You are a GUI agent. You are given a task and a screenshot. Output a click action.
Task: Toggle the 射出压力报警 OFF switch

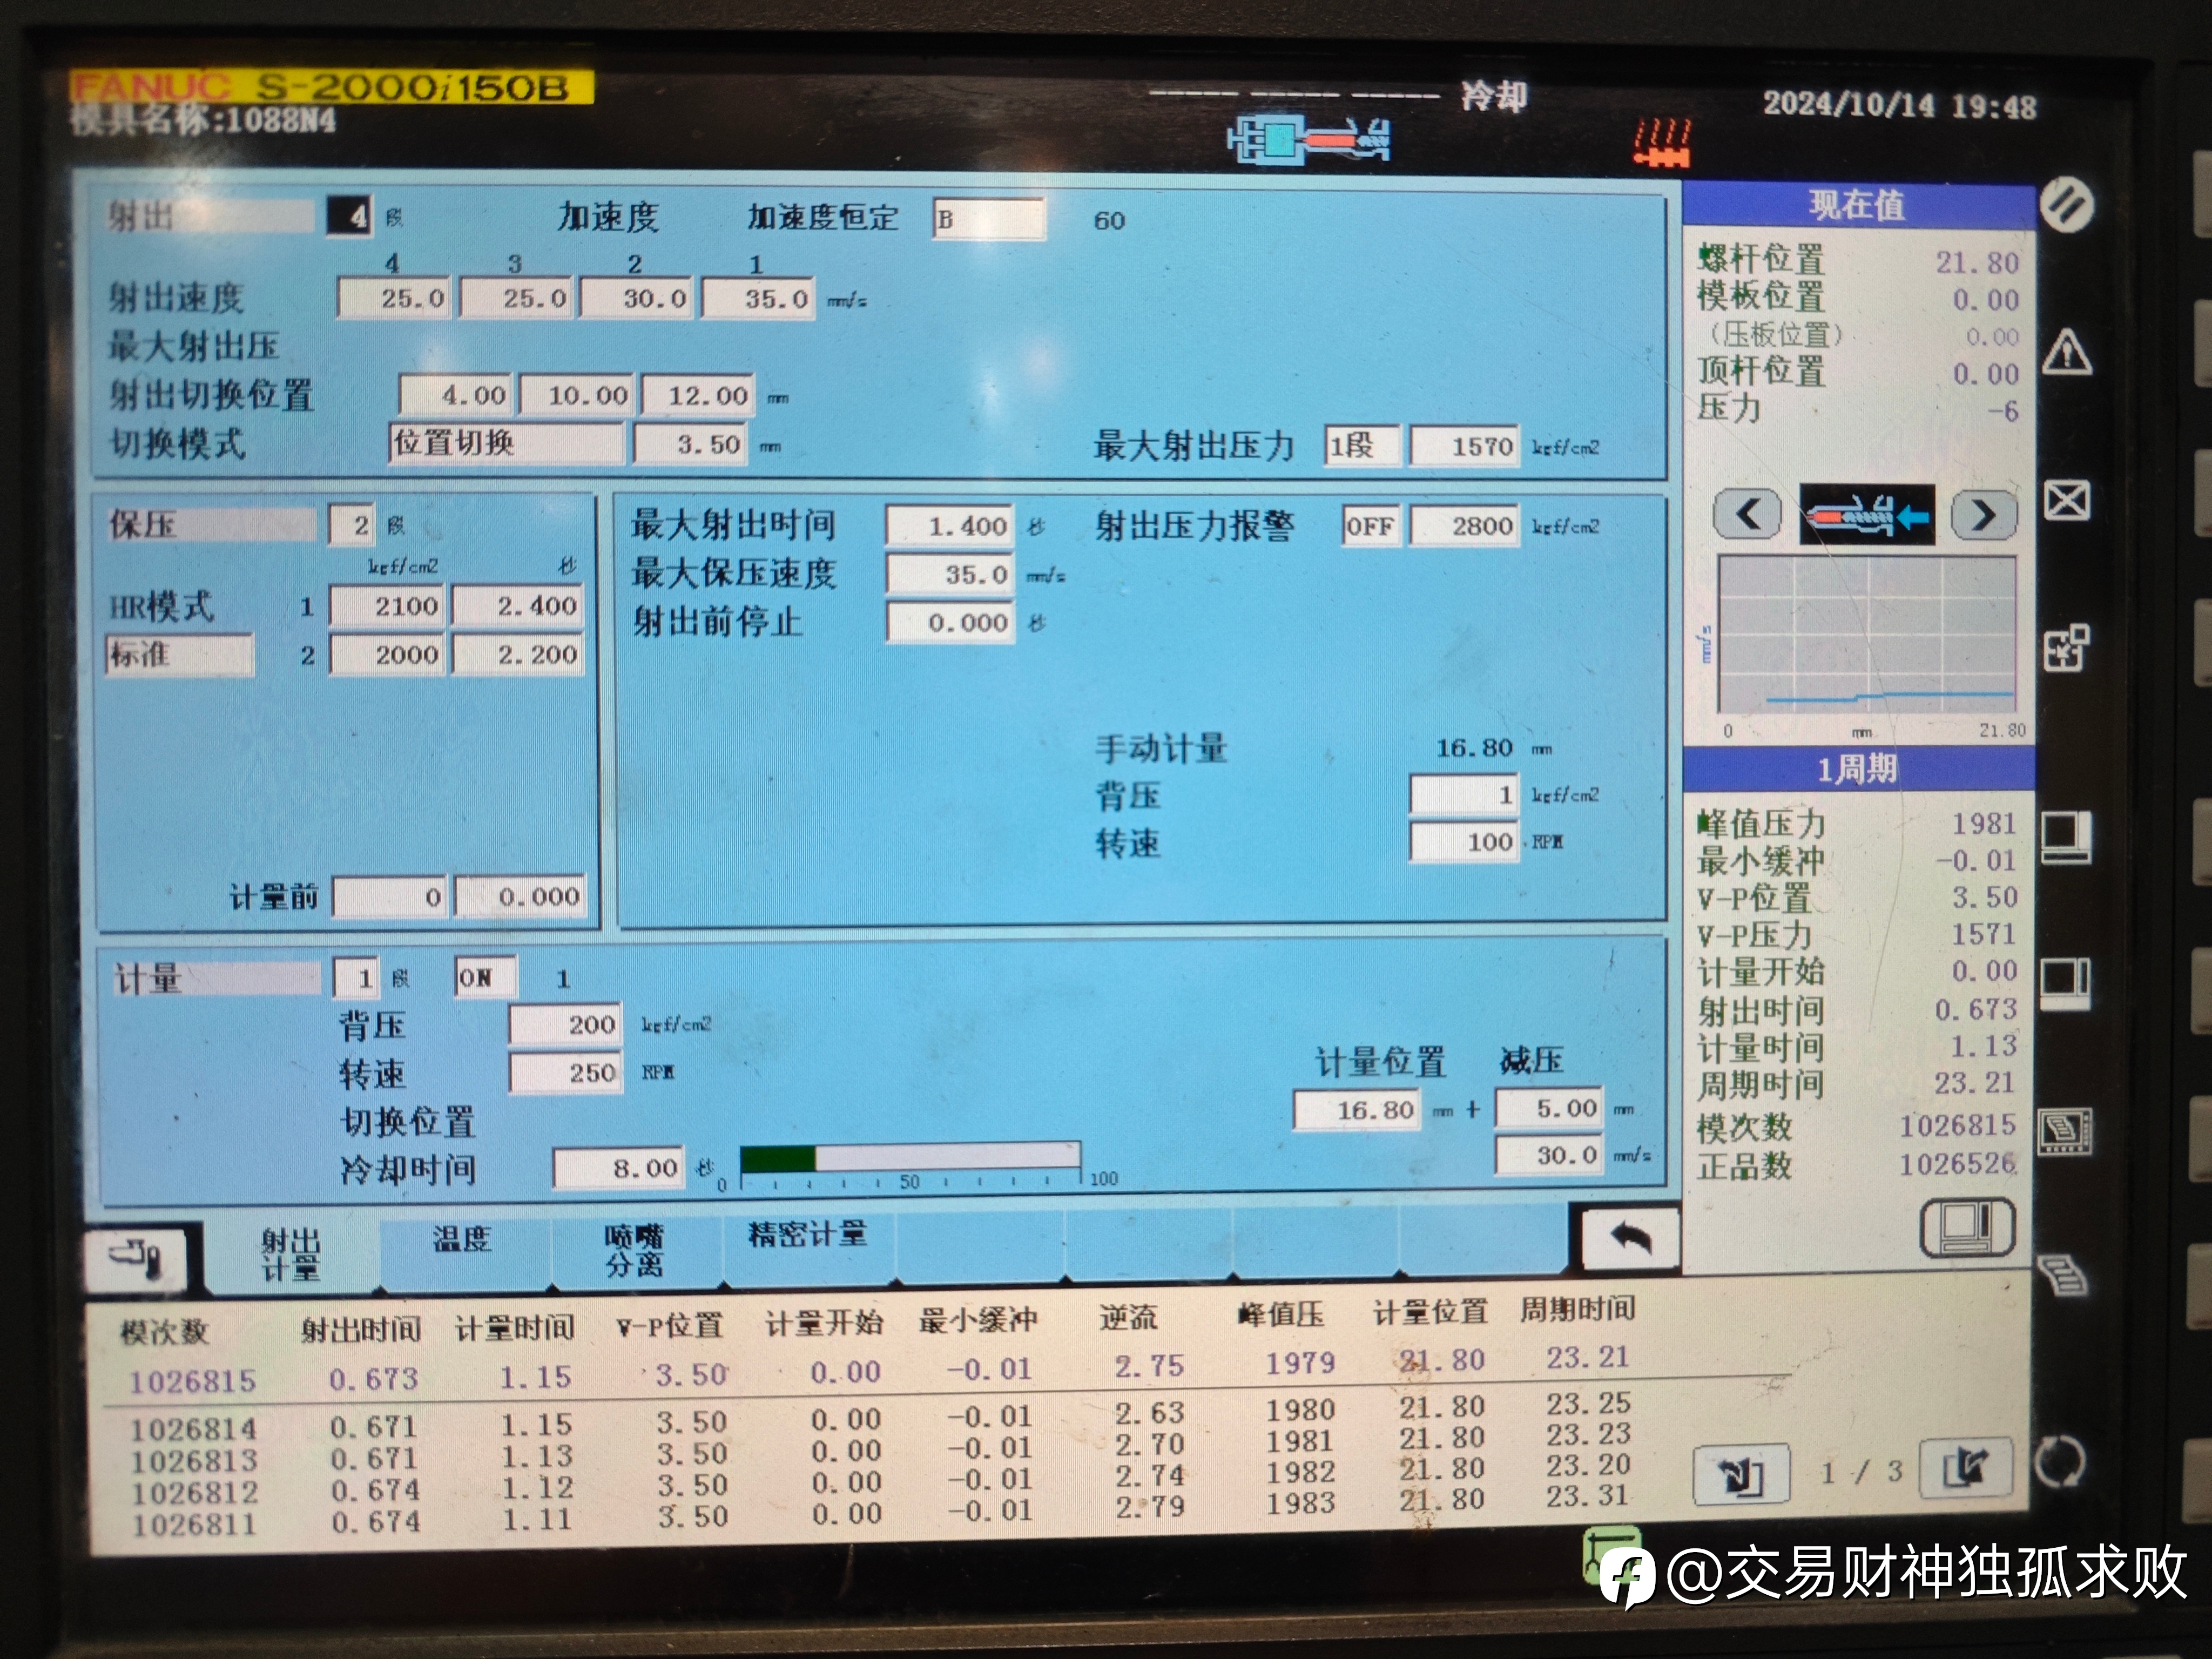[1371, 526]
